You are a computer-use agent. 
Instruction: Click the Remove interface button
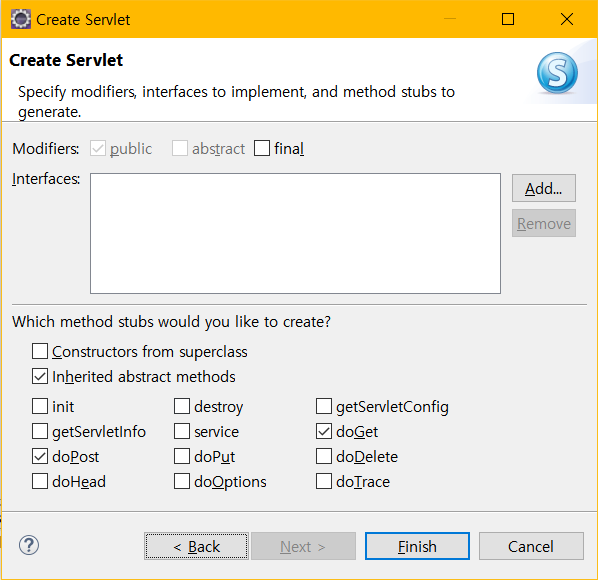(x=544, y=223)
